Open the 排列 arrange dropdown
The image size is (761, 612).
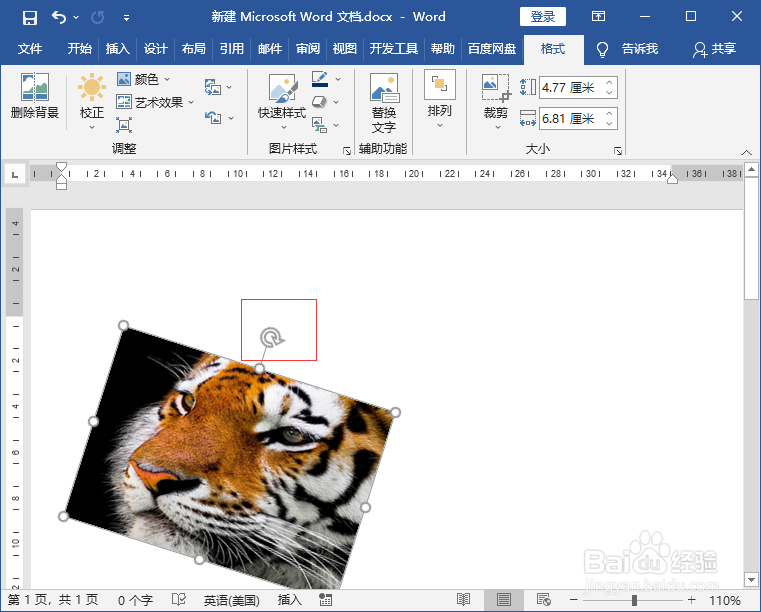pos(440,100)
